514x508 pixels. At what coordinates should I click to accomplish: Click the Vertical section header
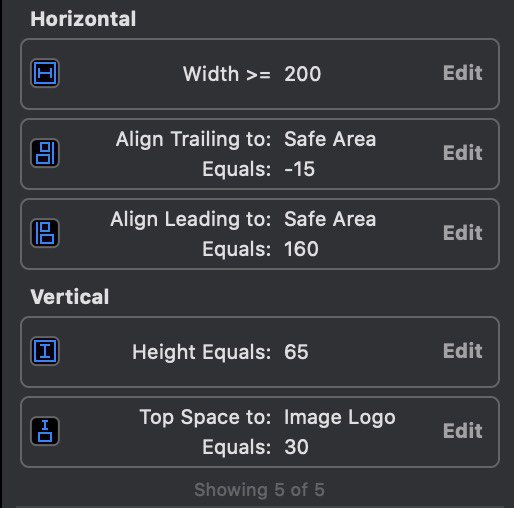point(70,297)
